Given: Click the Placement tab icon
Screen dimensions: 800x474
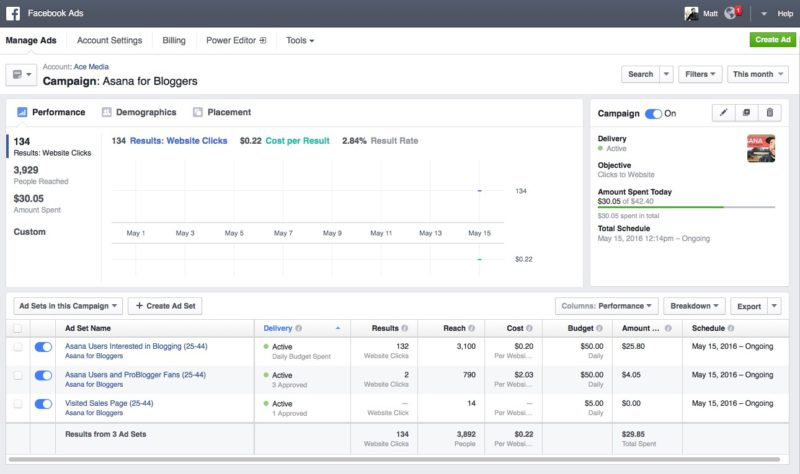Looking at the screenshot, I should point(197,112).
